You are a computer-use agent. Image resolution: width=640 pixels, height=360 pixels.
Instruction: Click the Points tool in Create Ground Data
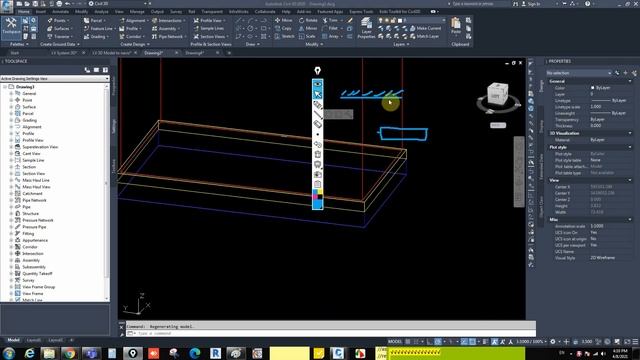pyautogui.click(x=58, y=20)
